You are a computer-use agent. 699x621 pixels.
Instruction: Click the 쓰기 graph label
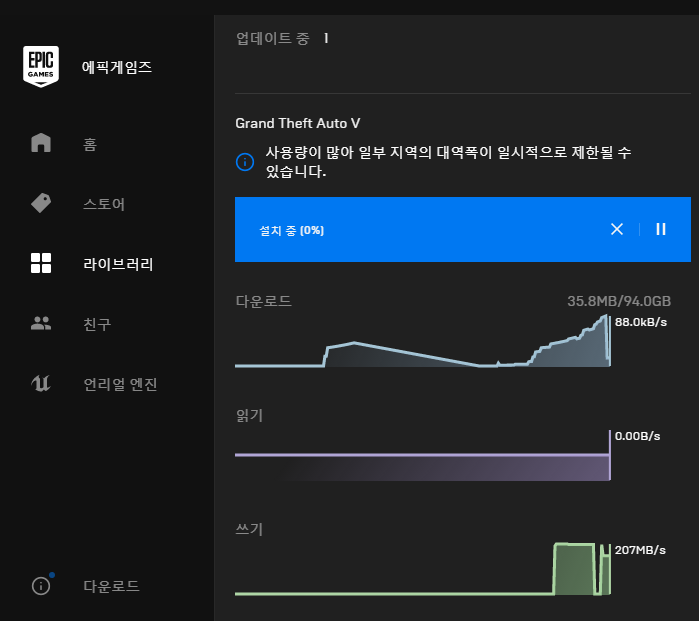tap(249, 529)
